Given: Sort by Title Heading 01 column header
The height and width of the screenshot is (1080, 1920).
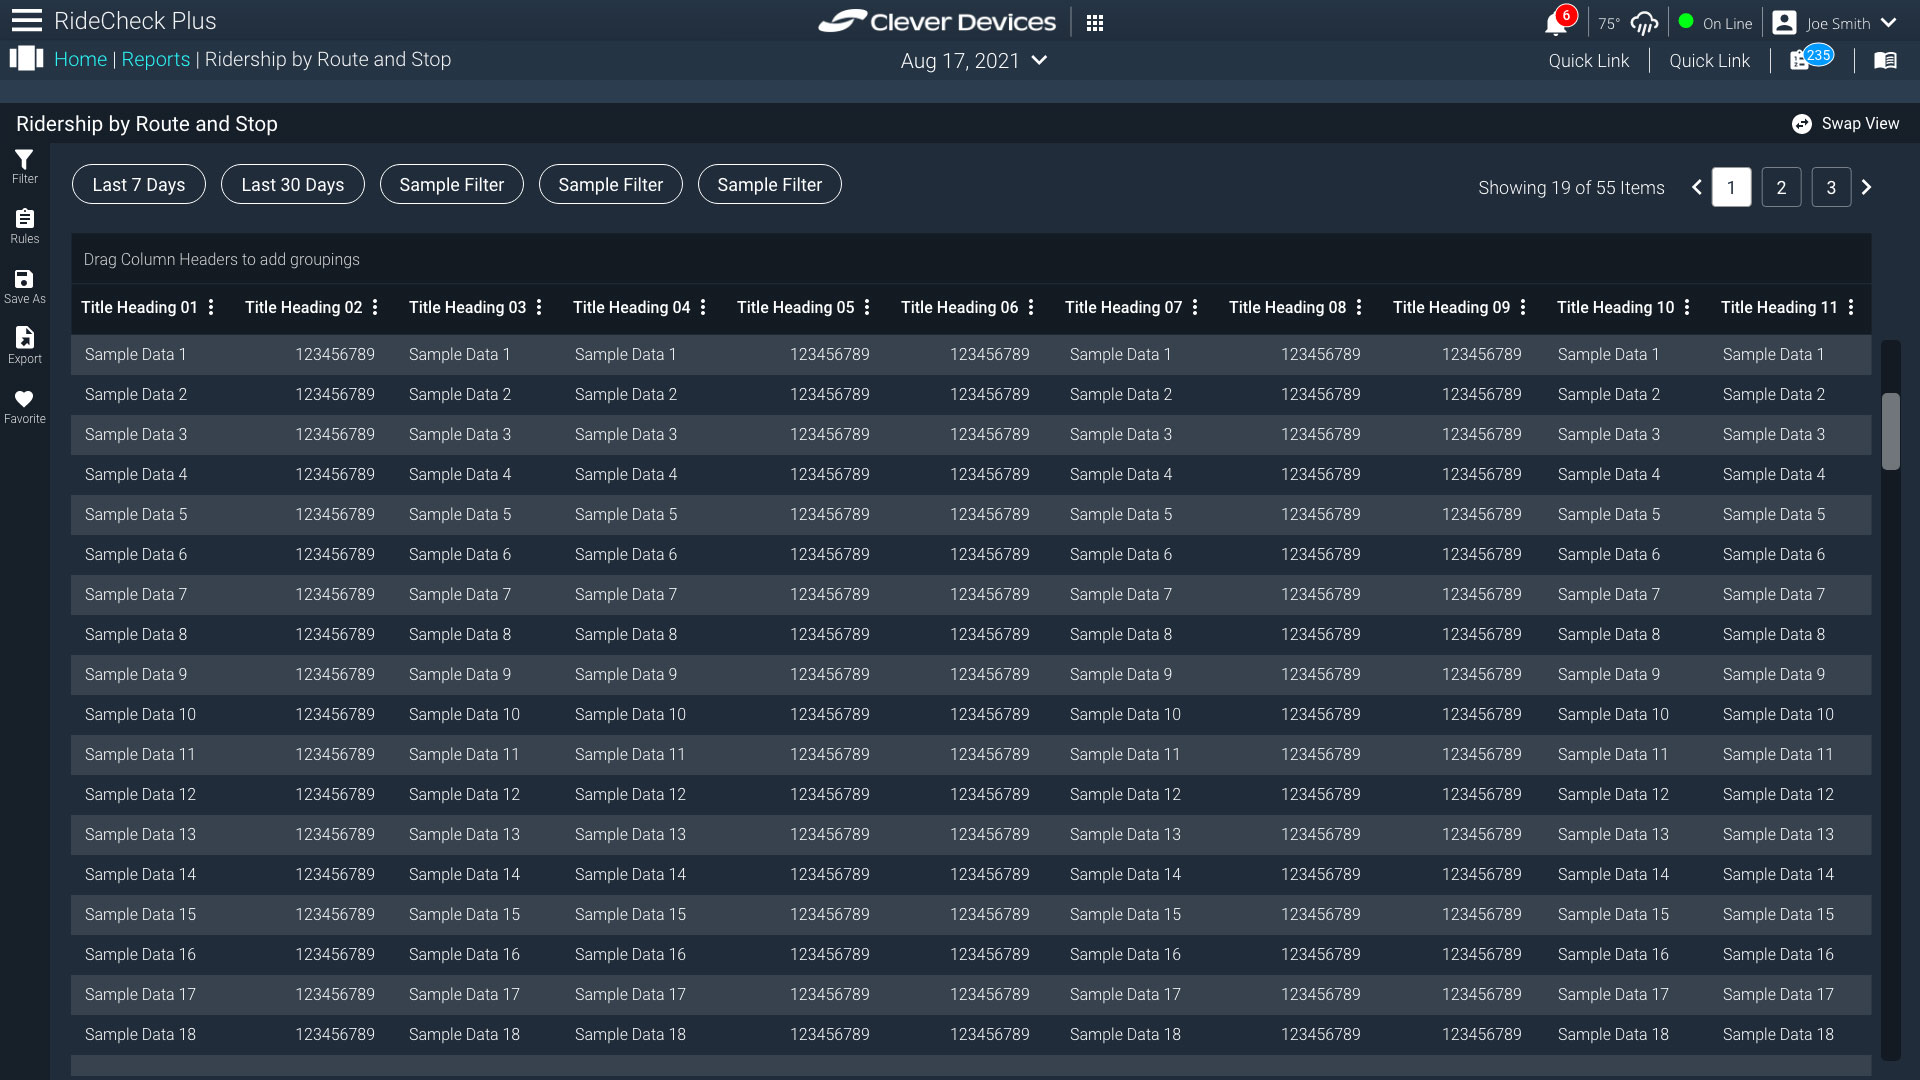Looking at the screenshot, I should click(139, 308).
